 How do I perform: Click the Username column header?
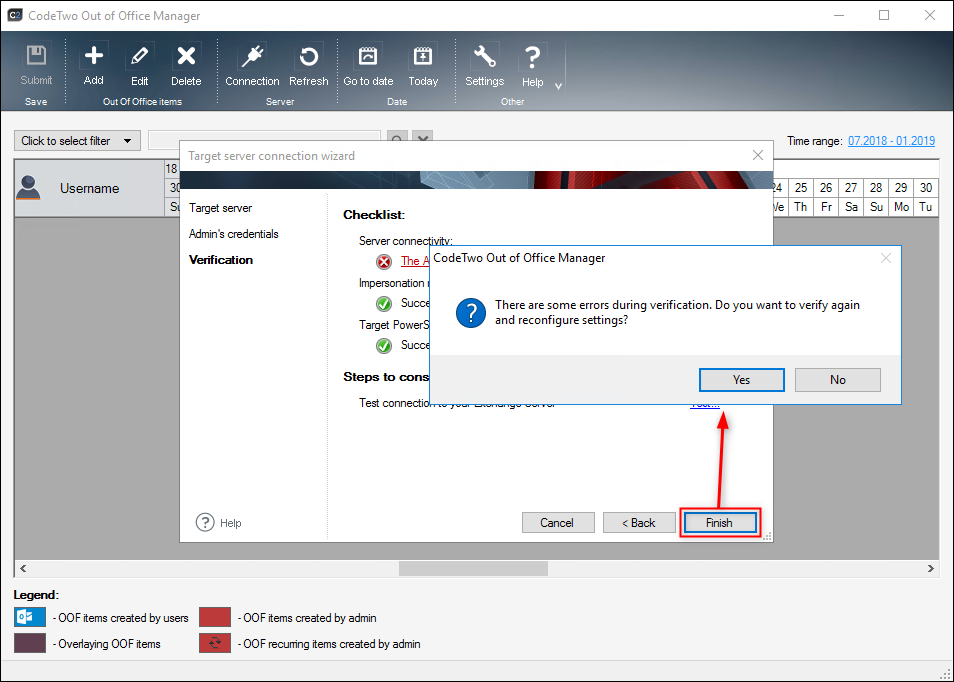[89, 189]
